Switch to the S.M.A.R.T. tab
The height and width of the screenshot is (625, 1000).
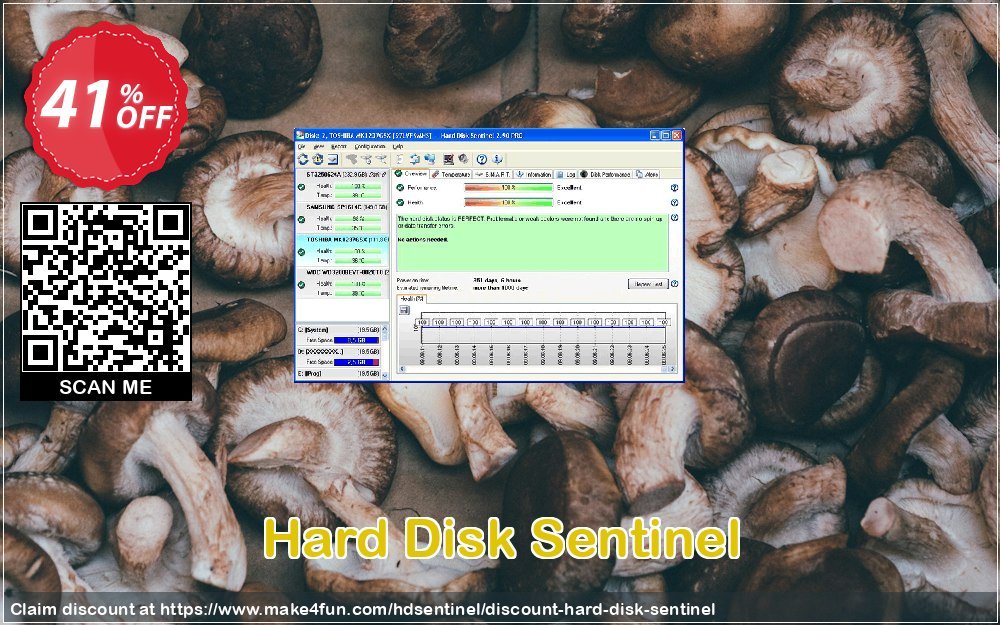pos(493,174)
